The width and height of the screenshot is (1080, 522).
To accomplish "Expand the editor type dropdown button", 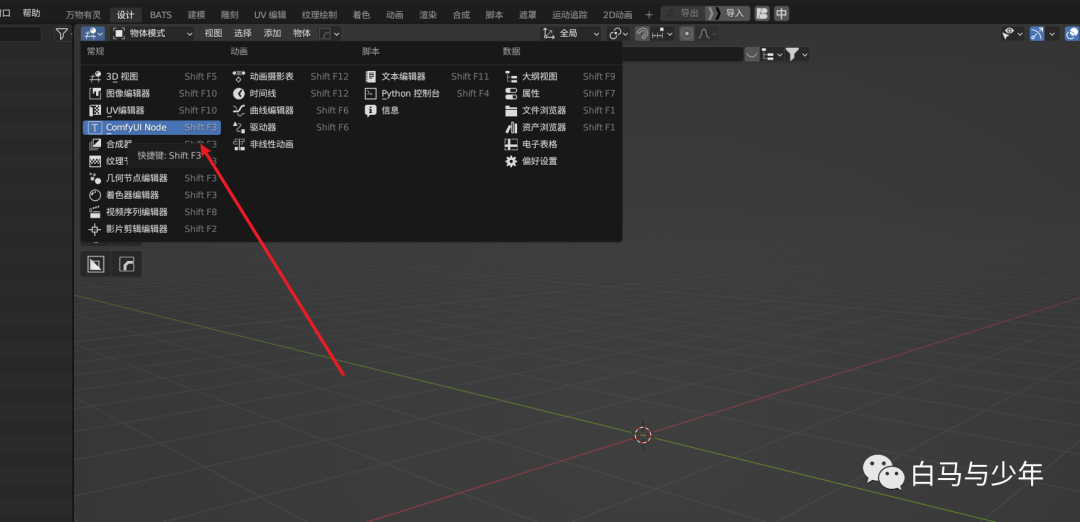I will click(94, 33).
